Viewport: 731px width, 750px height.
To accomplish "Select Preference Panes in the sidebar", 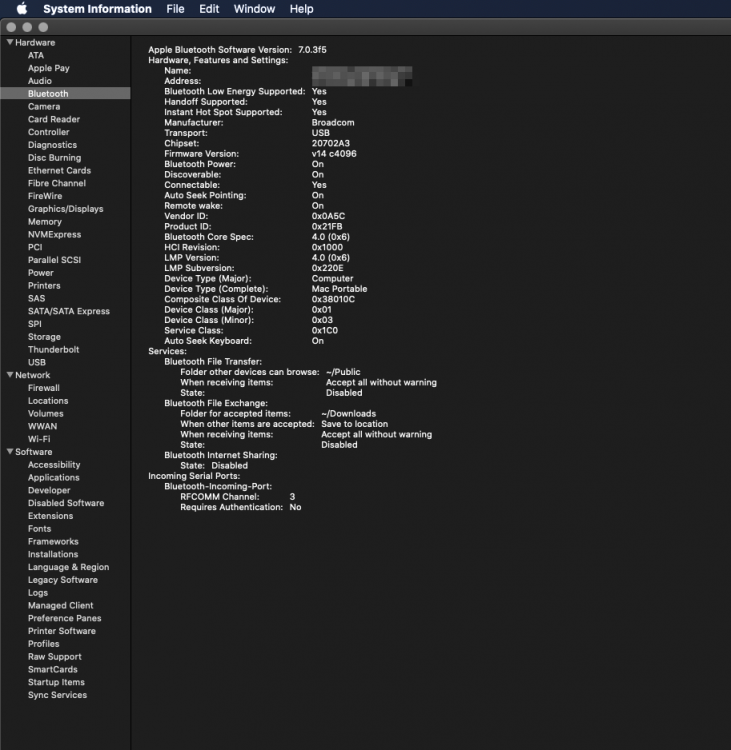I will (x=65, y=618).
